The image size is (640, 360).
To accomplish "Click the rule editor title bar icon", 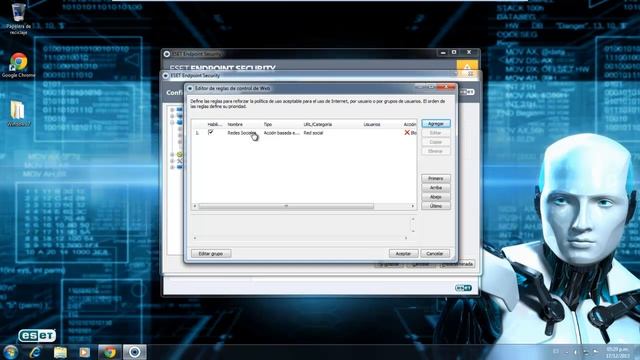I will click(190, 88).
